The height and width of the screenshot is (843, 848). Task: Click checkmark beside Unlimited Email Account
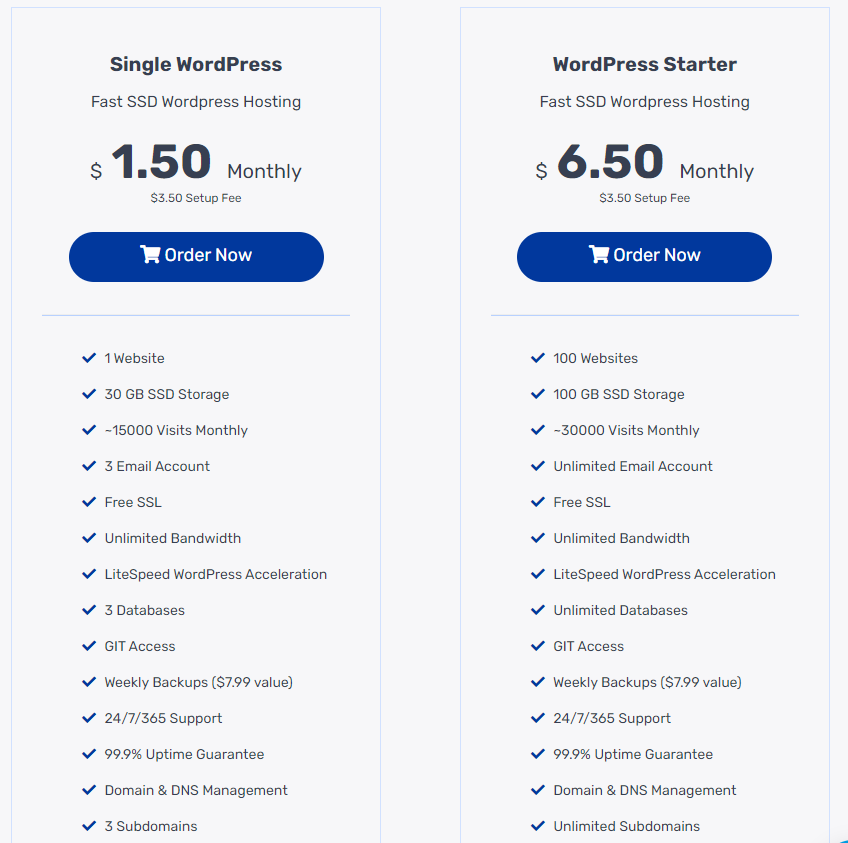538,466
